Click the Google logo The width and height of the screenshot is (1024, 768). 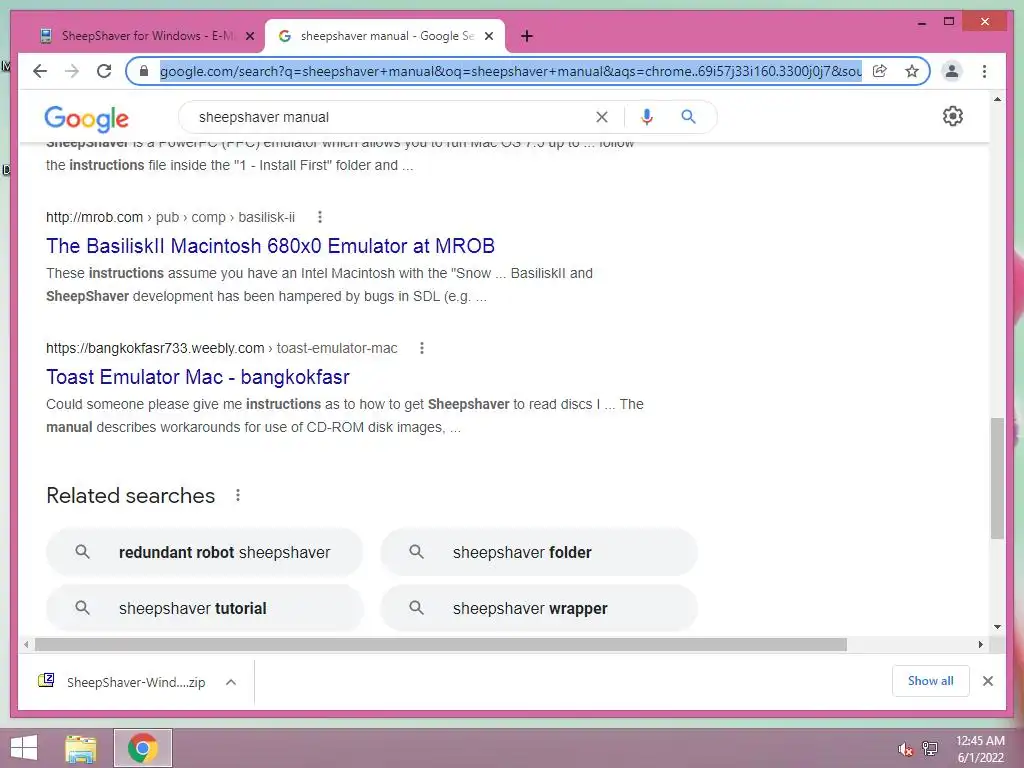point(86,118)
